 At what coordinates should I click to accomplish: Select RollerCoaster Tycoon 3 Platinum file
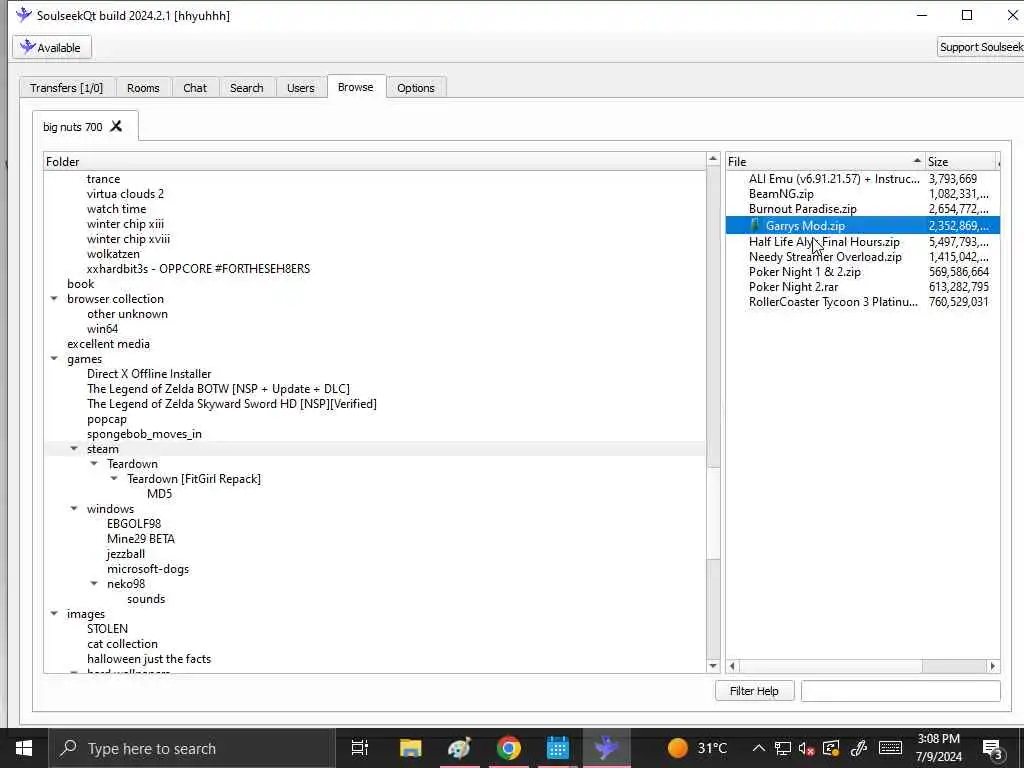point(833,302)
